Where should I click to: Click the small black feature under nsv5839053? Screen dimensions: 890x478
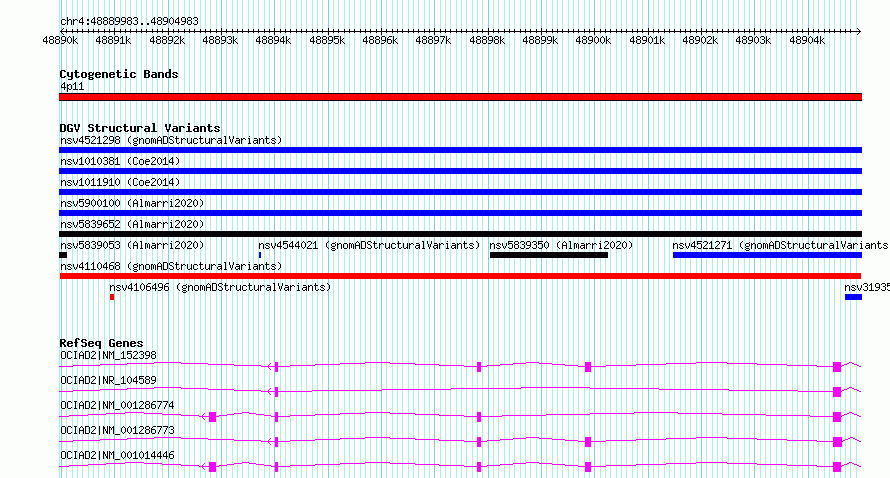pyautogui.click(x=63, y=255)
